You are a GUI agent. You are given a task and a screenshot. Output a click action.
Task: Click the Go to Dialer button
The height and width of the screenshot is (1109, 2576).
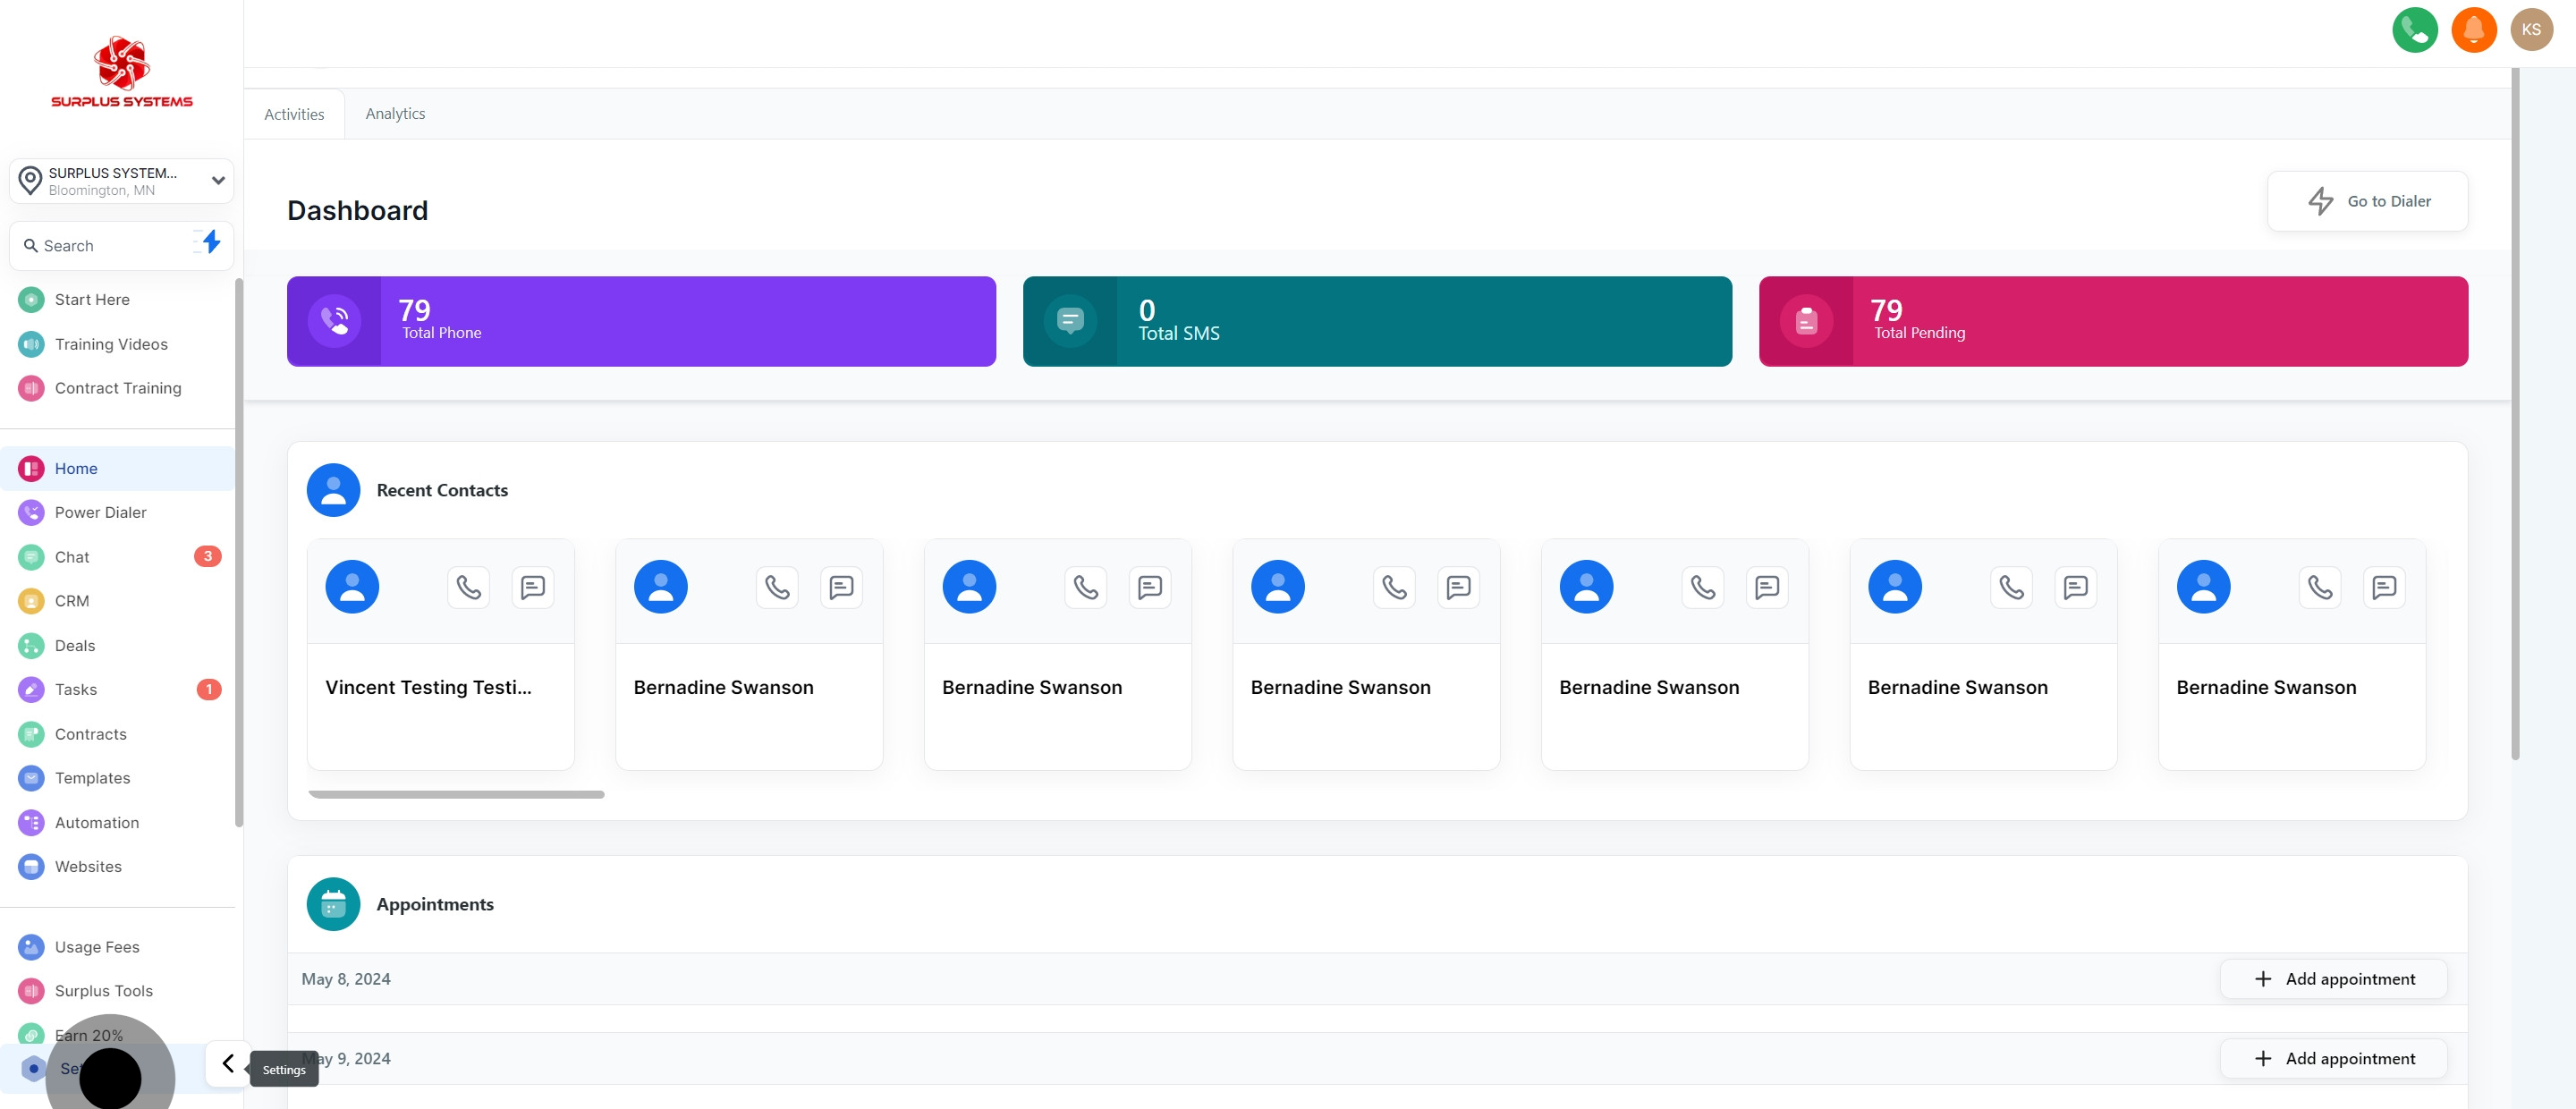(x=2367, y=201)
